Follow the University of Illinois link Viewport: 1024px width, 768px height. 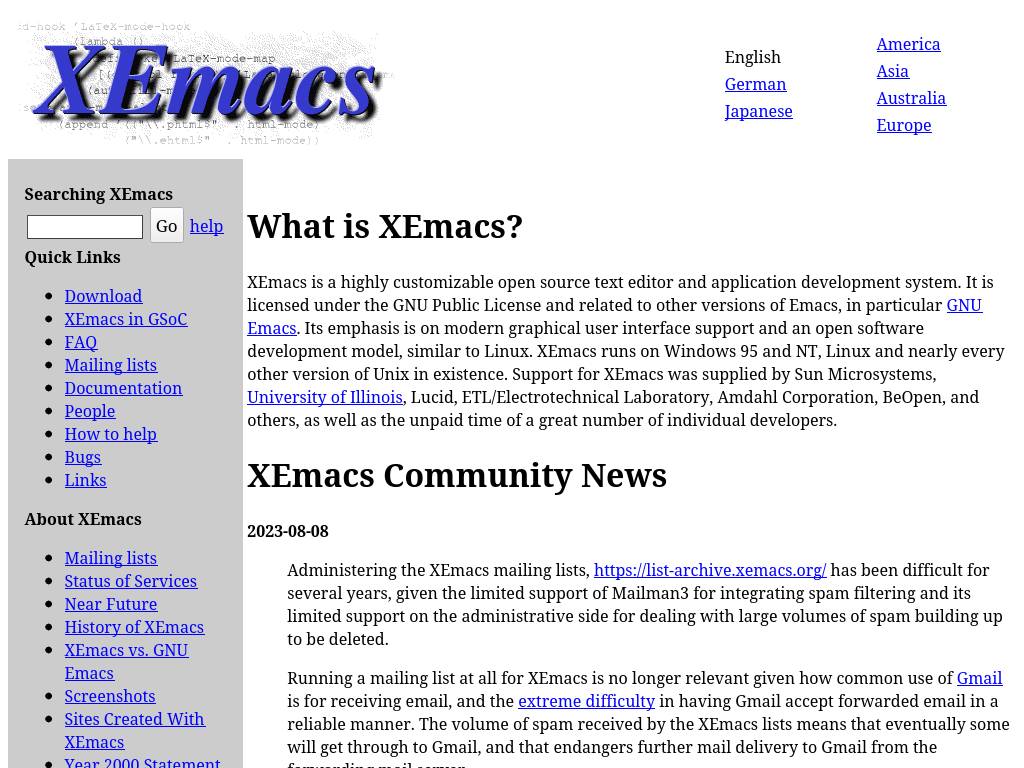(325, 397)
